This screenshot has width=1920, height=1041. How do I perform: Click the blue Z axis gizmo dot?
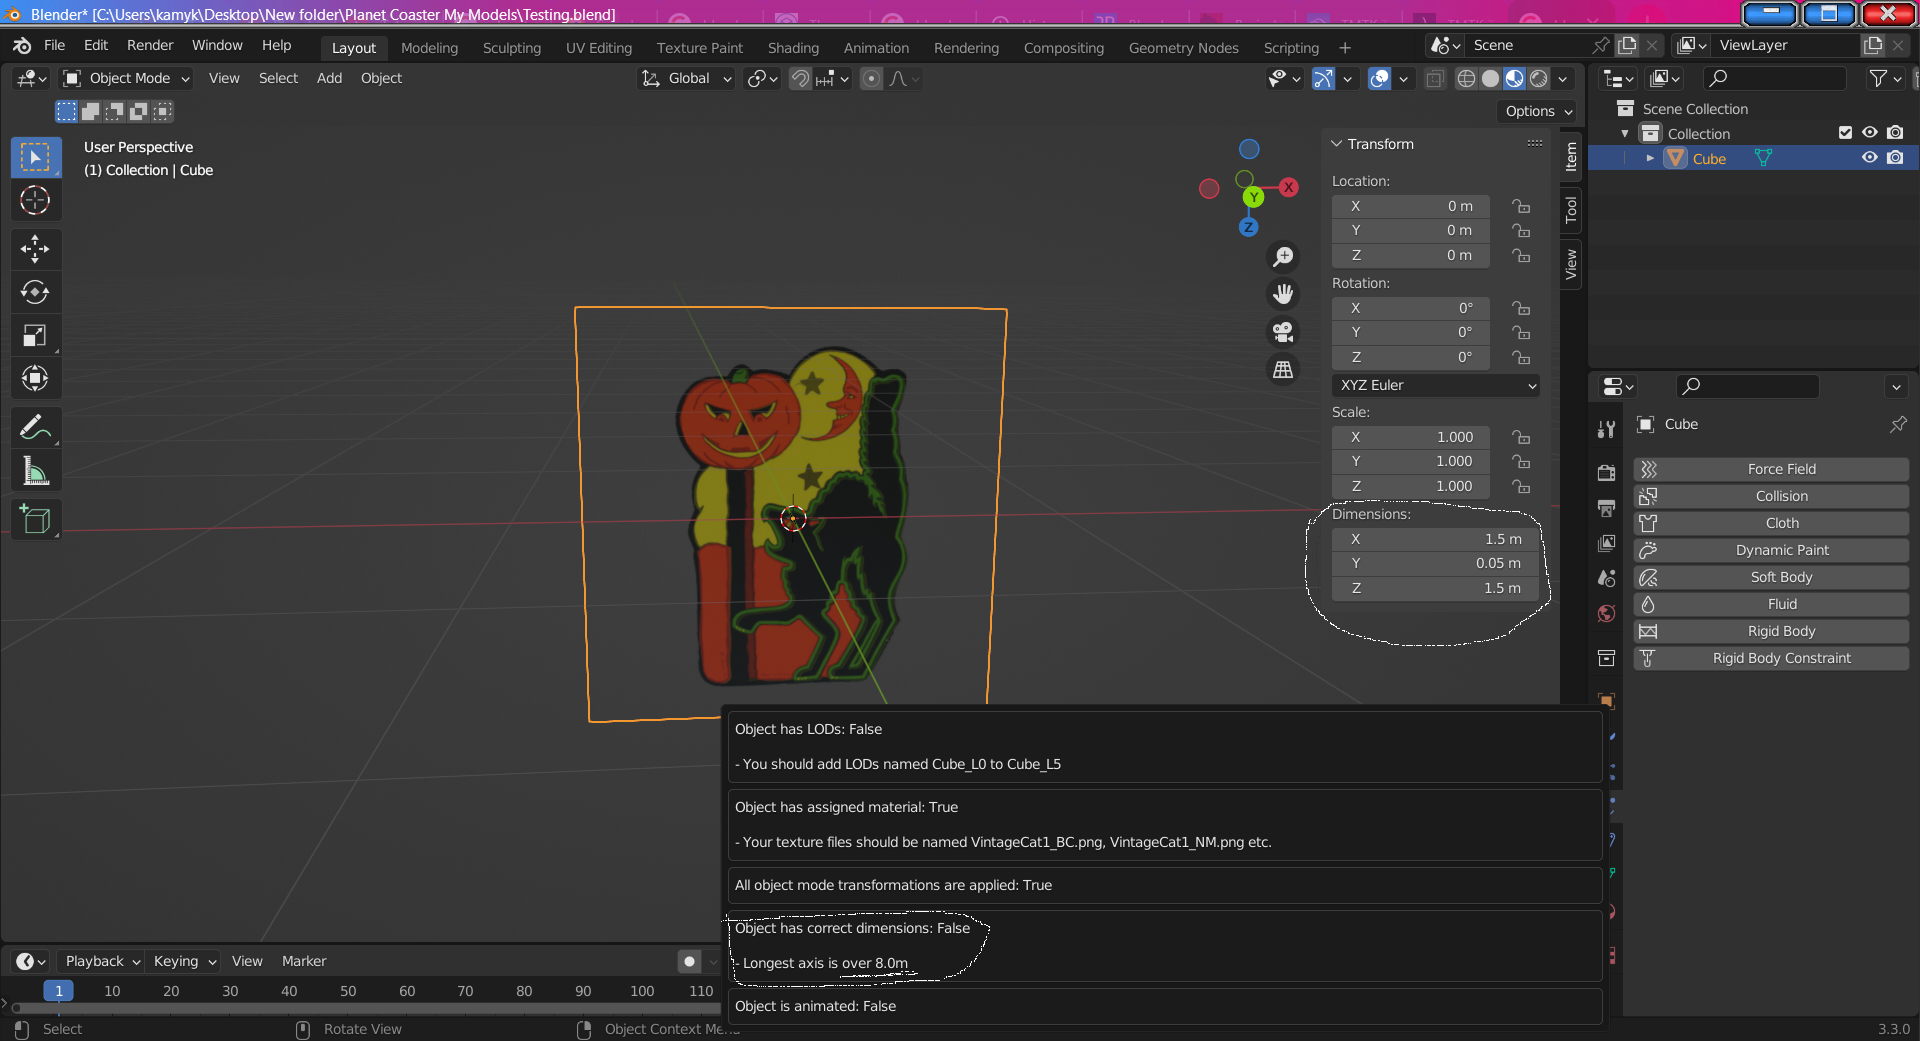point(1248,228)
